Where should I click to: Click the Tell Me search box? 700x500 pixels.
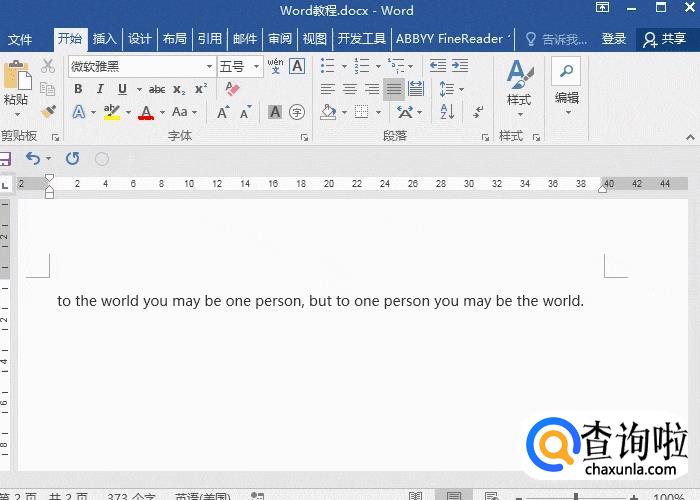tap(556, 40)
